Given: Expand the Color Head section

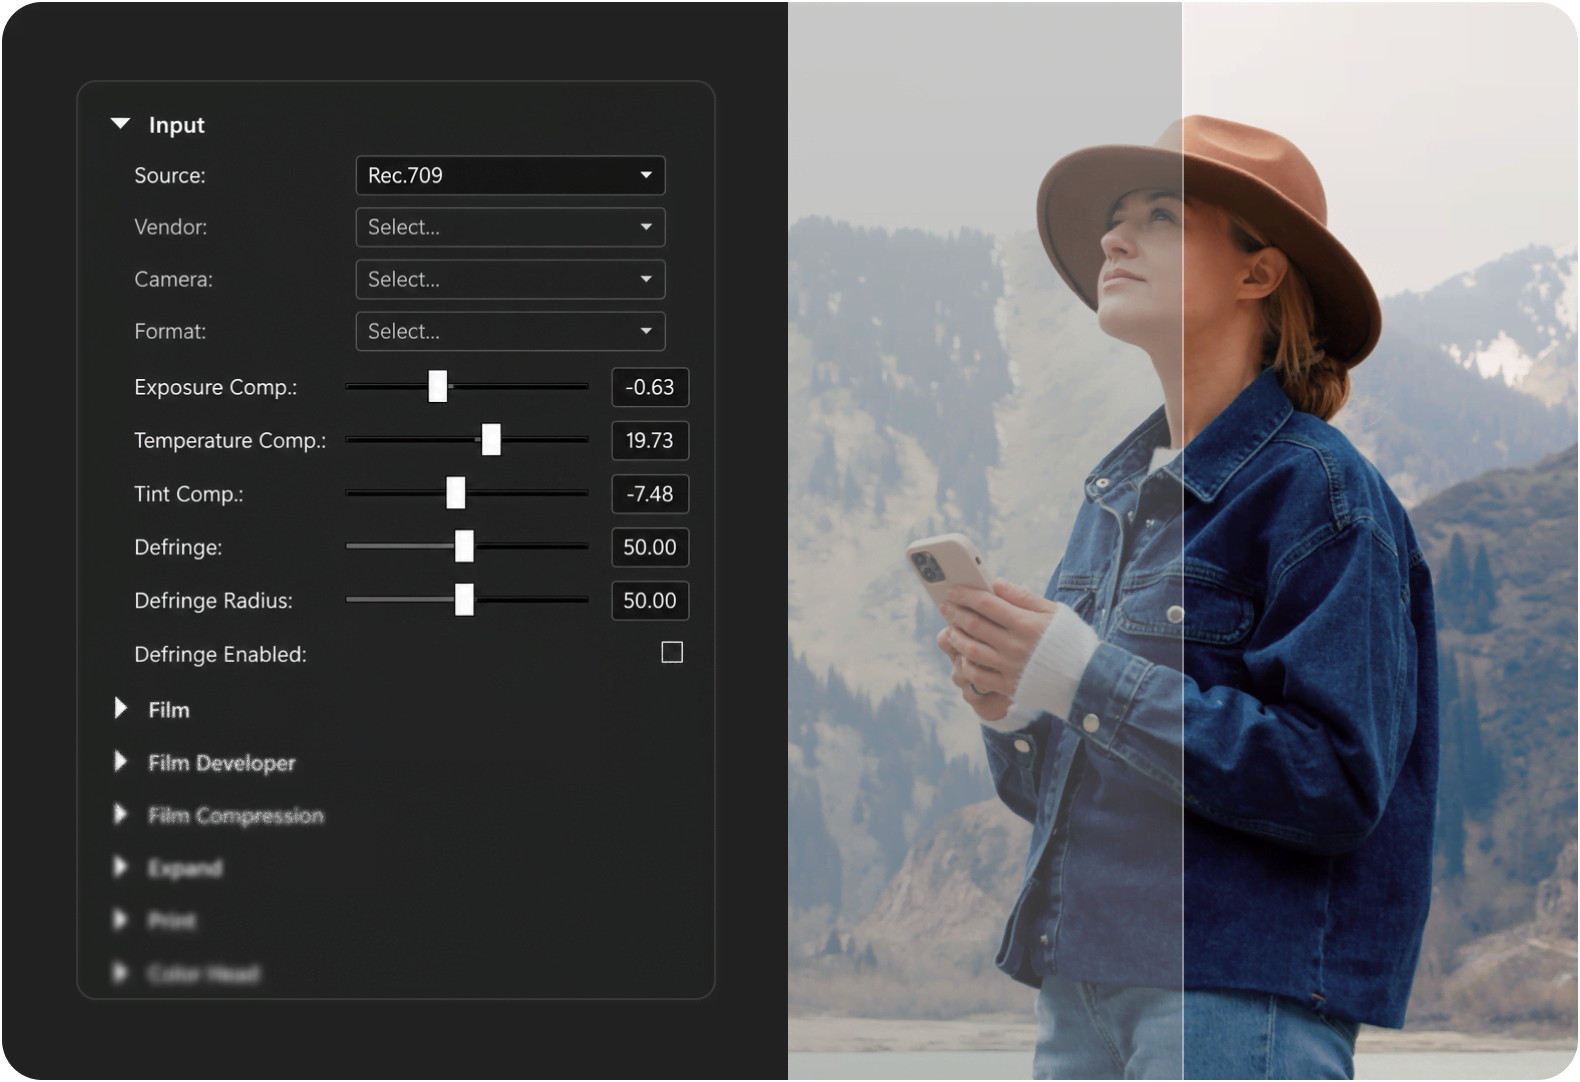Looking at the screenshot, I should point(121,972).
